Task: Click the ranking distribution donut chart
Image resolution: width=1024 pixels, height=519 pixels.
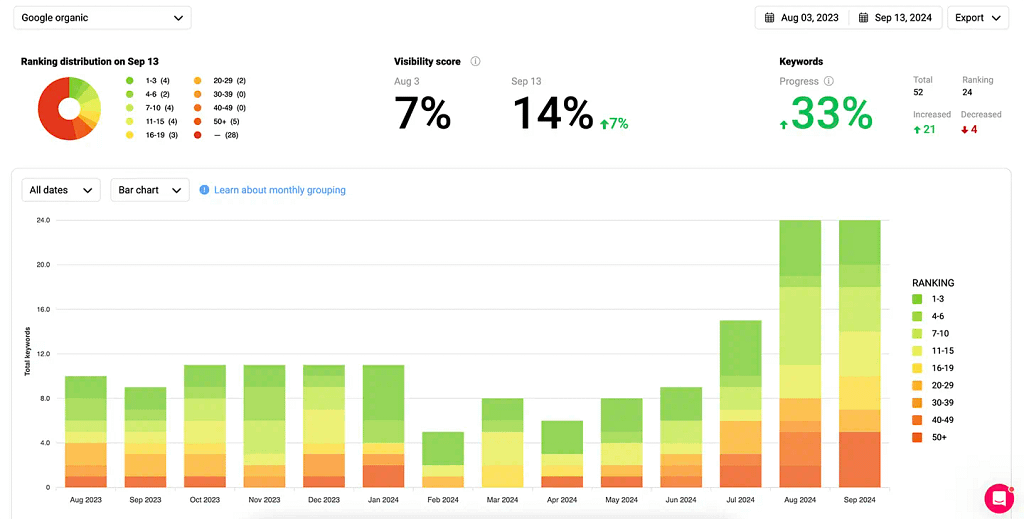Action: pyautogui.click(x=69, y=107)
